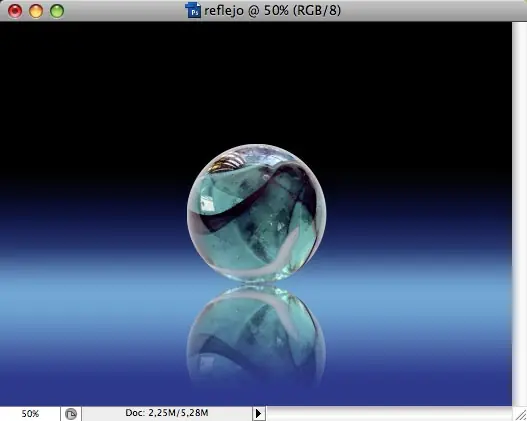527x421 pixels.
Task: Click the vertical scrollbar track at right
Action: click(519, 214)
